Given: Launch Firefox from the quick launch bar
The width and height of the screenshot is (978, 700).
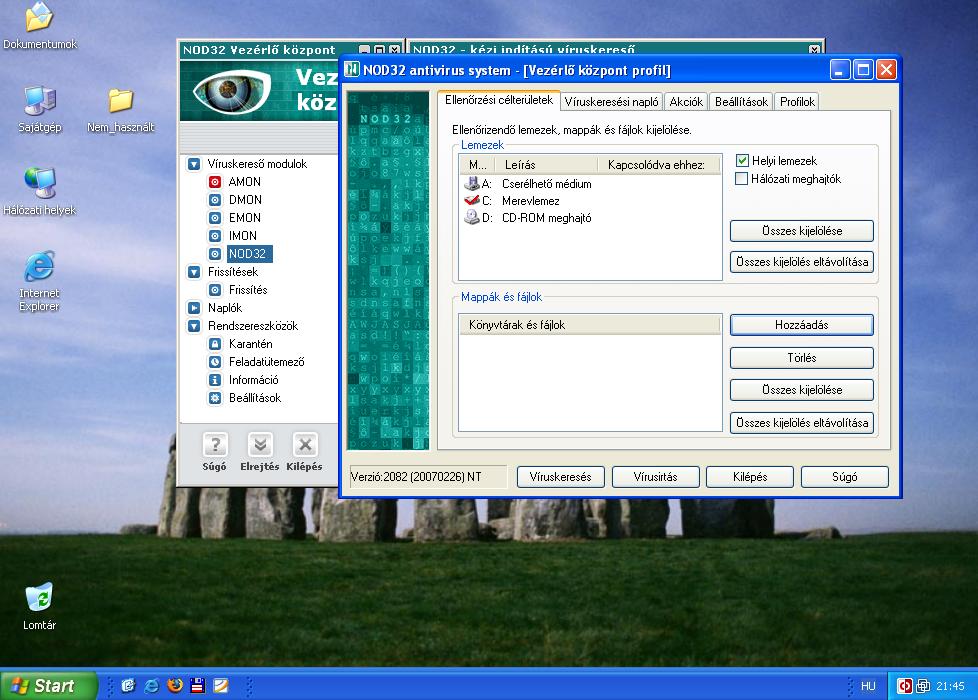Looking at the screenshot, I should tap(175, 686).
